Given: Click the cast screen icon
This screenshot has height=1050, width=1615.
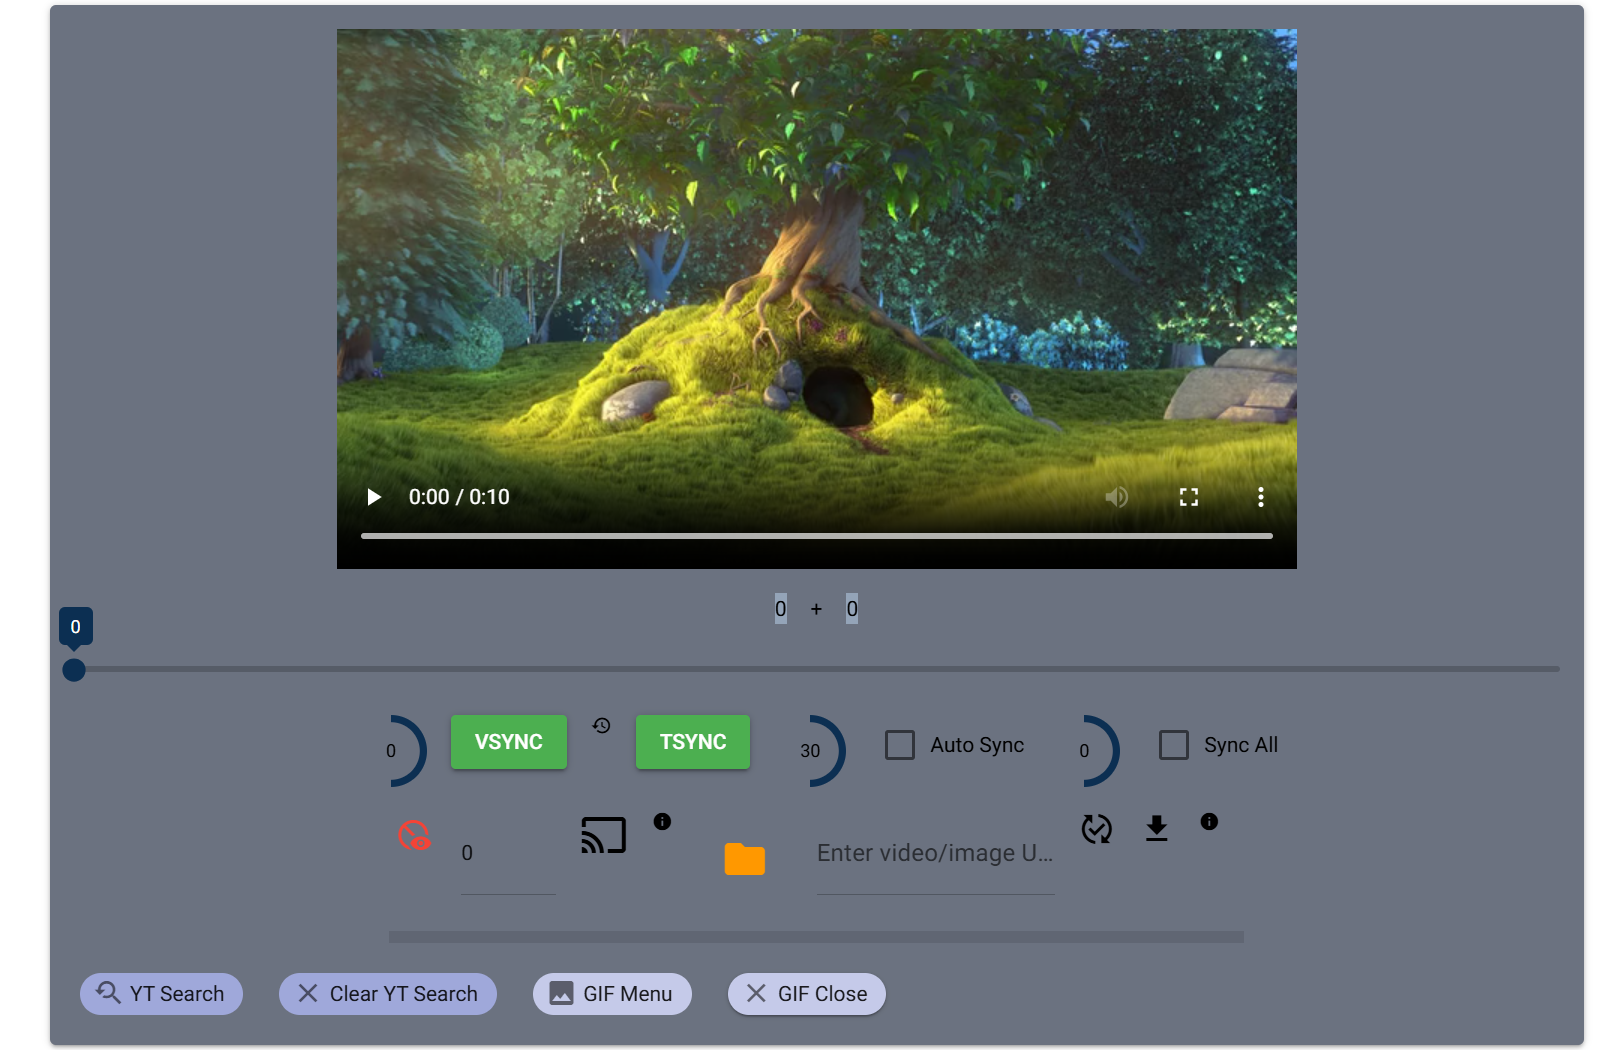Looking at the screenshot, I should (603, 835).
